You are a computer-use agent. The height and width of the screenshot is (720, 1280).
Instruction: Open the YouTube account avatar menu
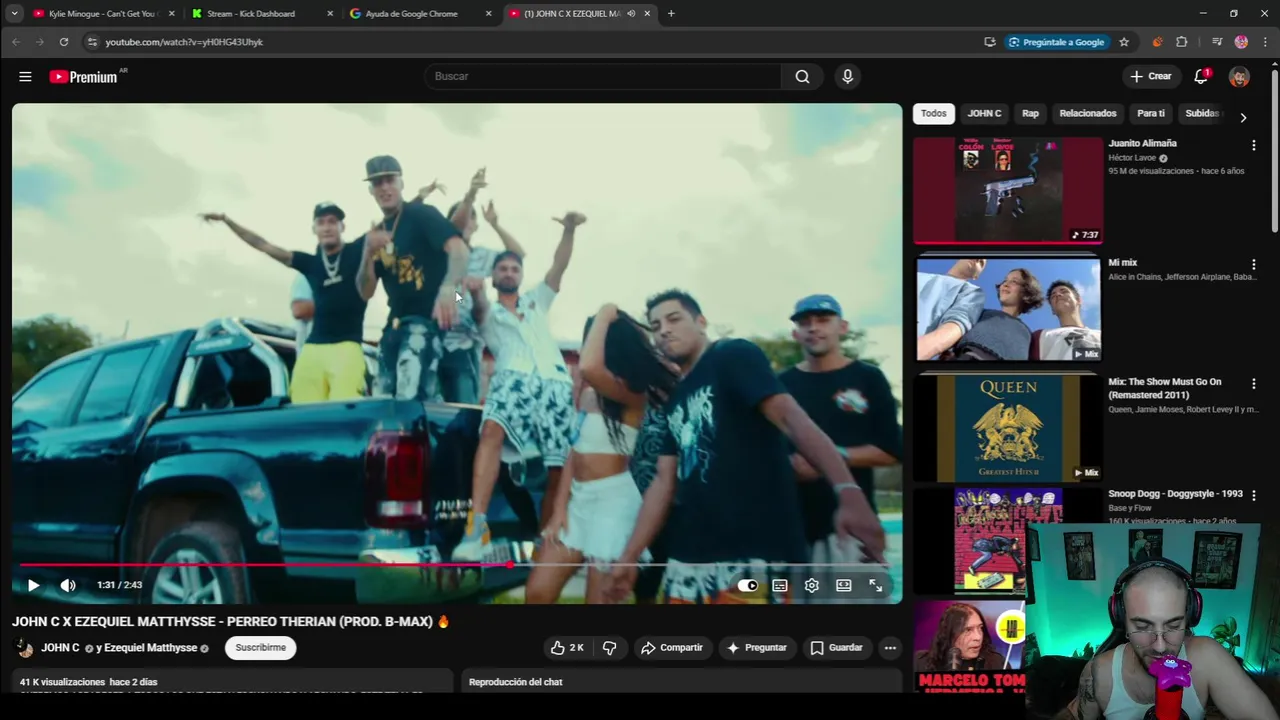1239,76
